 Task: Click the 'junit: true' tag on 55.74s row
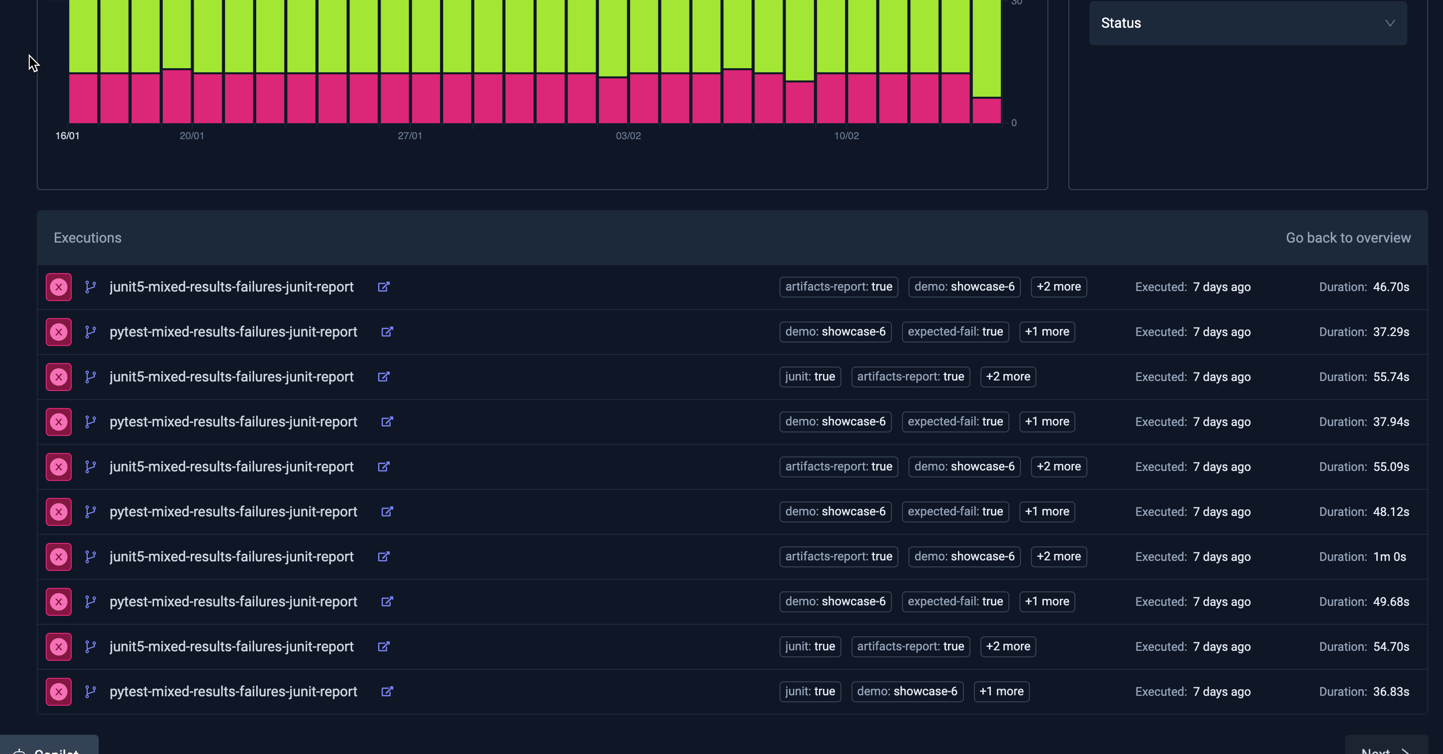coord(810,377)
